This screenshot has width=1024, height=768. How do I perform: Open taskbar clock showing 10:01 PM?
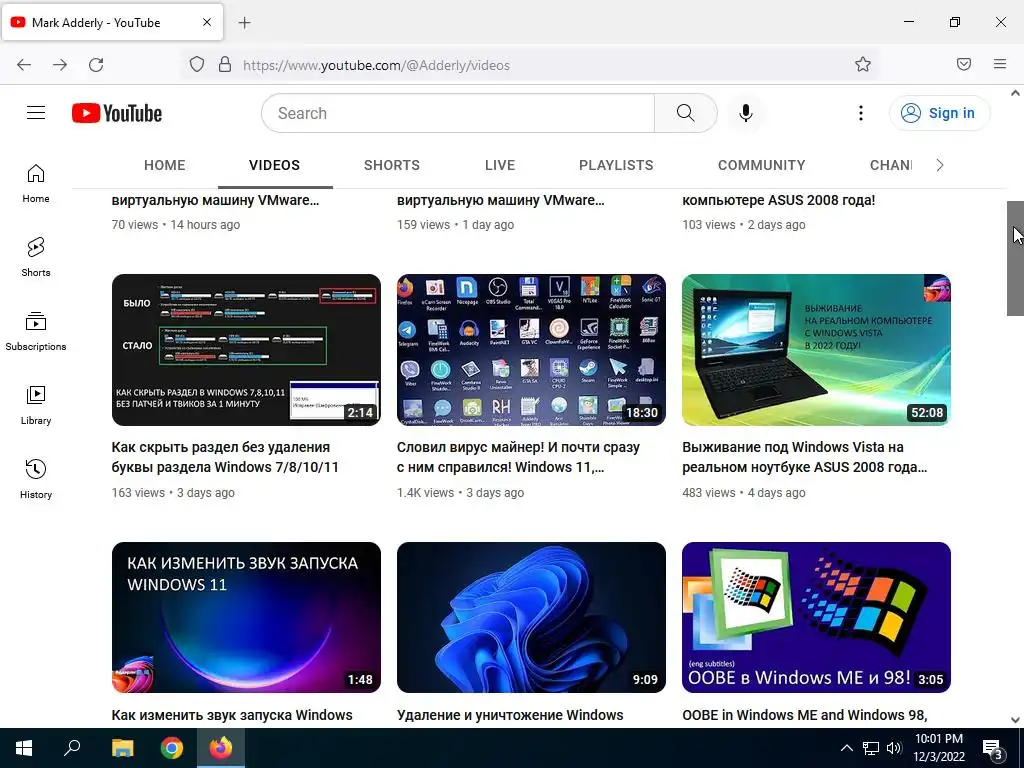click(x=939, y=748)
